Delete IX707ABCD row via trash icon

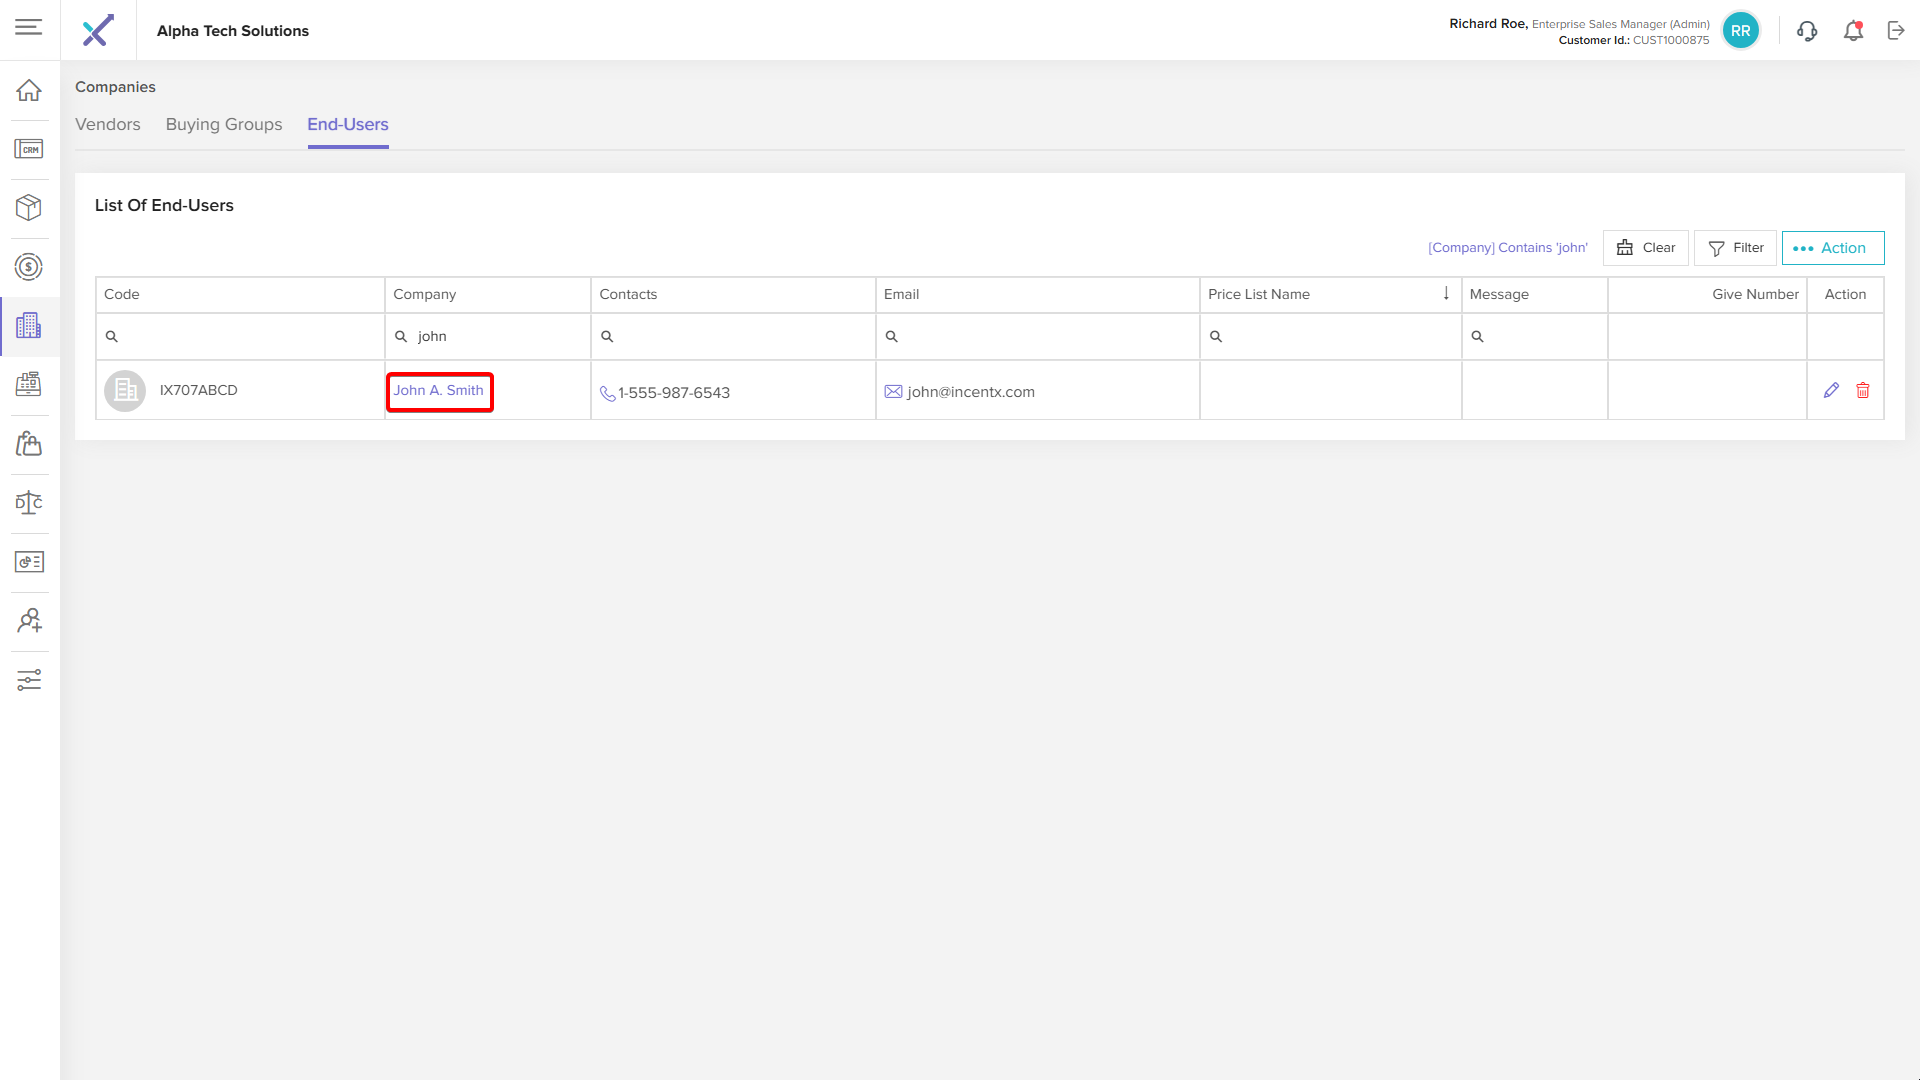coord(1863,391)
